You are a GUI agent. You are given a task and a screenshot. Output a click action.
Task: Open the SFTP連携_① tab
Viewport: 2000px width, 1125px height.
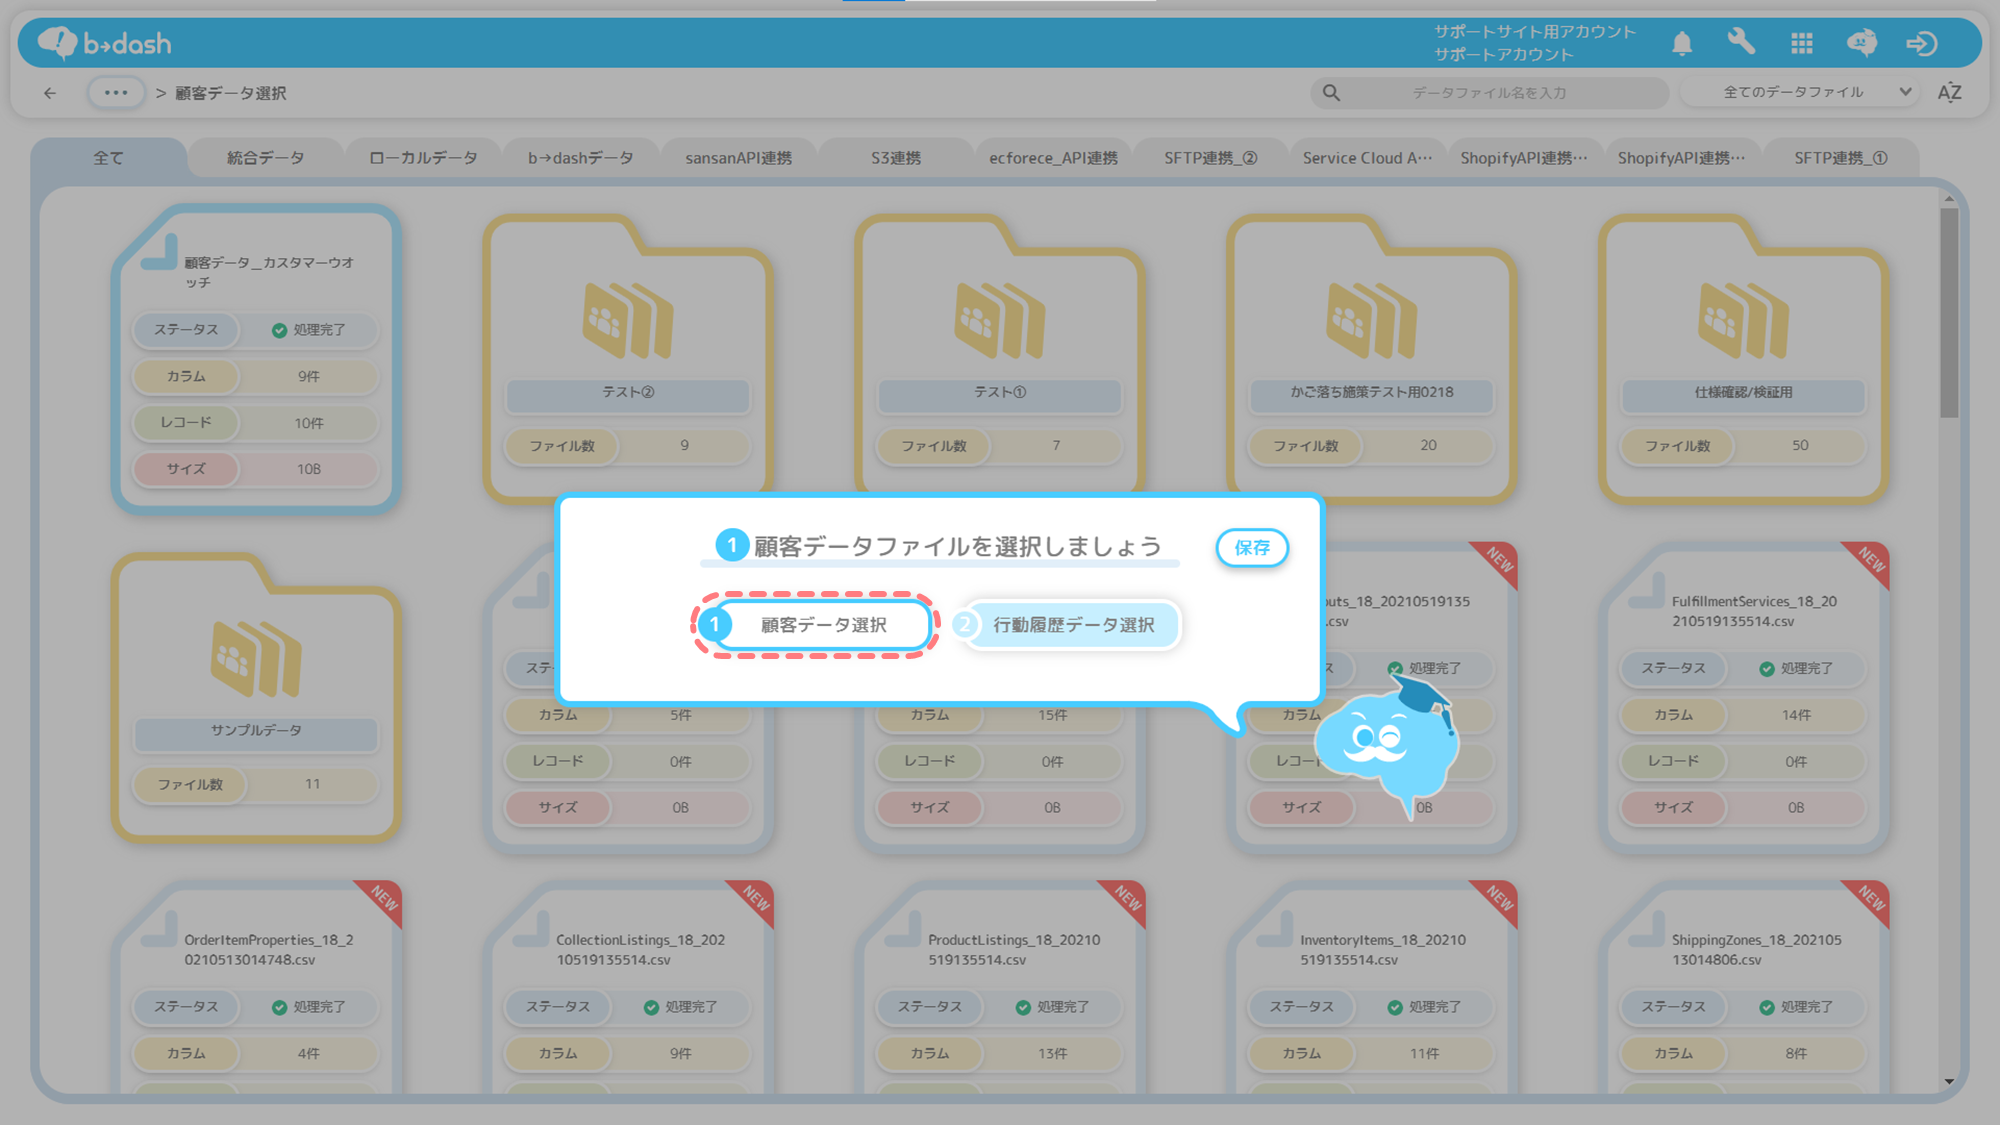[x=1840, y=158]
